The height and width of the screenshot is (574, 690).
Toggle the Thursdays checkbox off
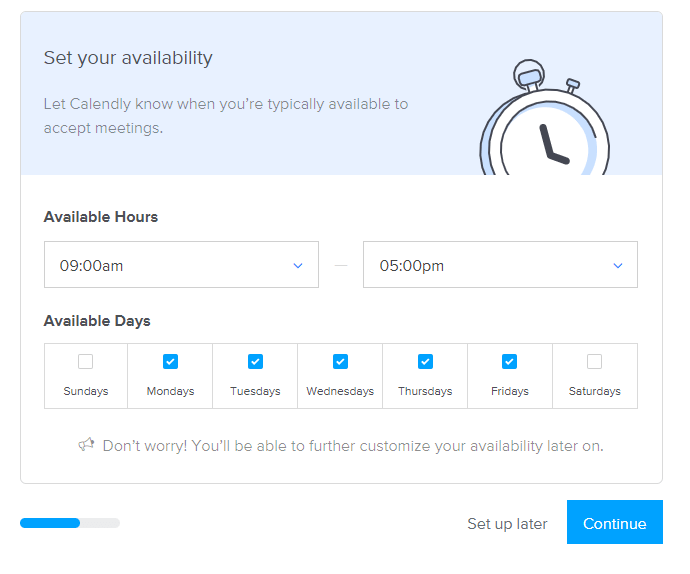pyautogui.click(x=425, y=361)
